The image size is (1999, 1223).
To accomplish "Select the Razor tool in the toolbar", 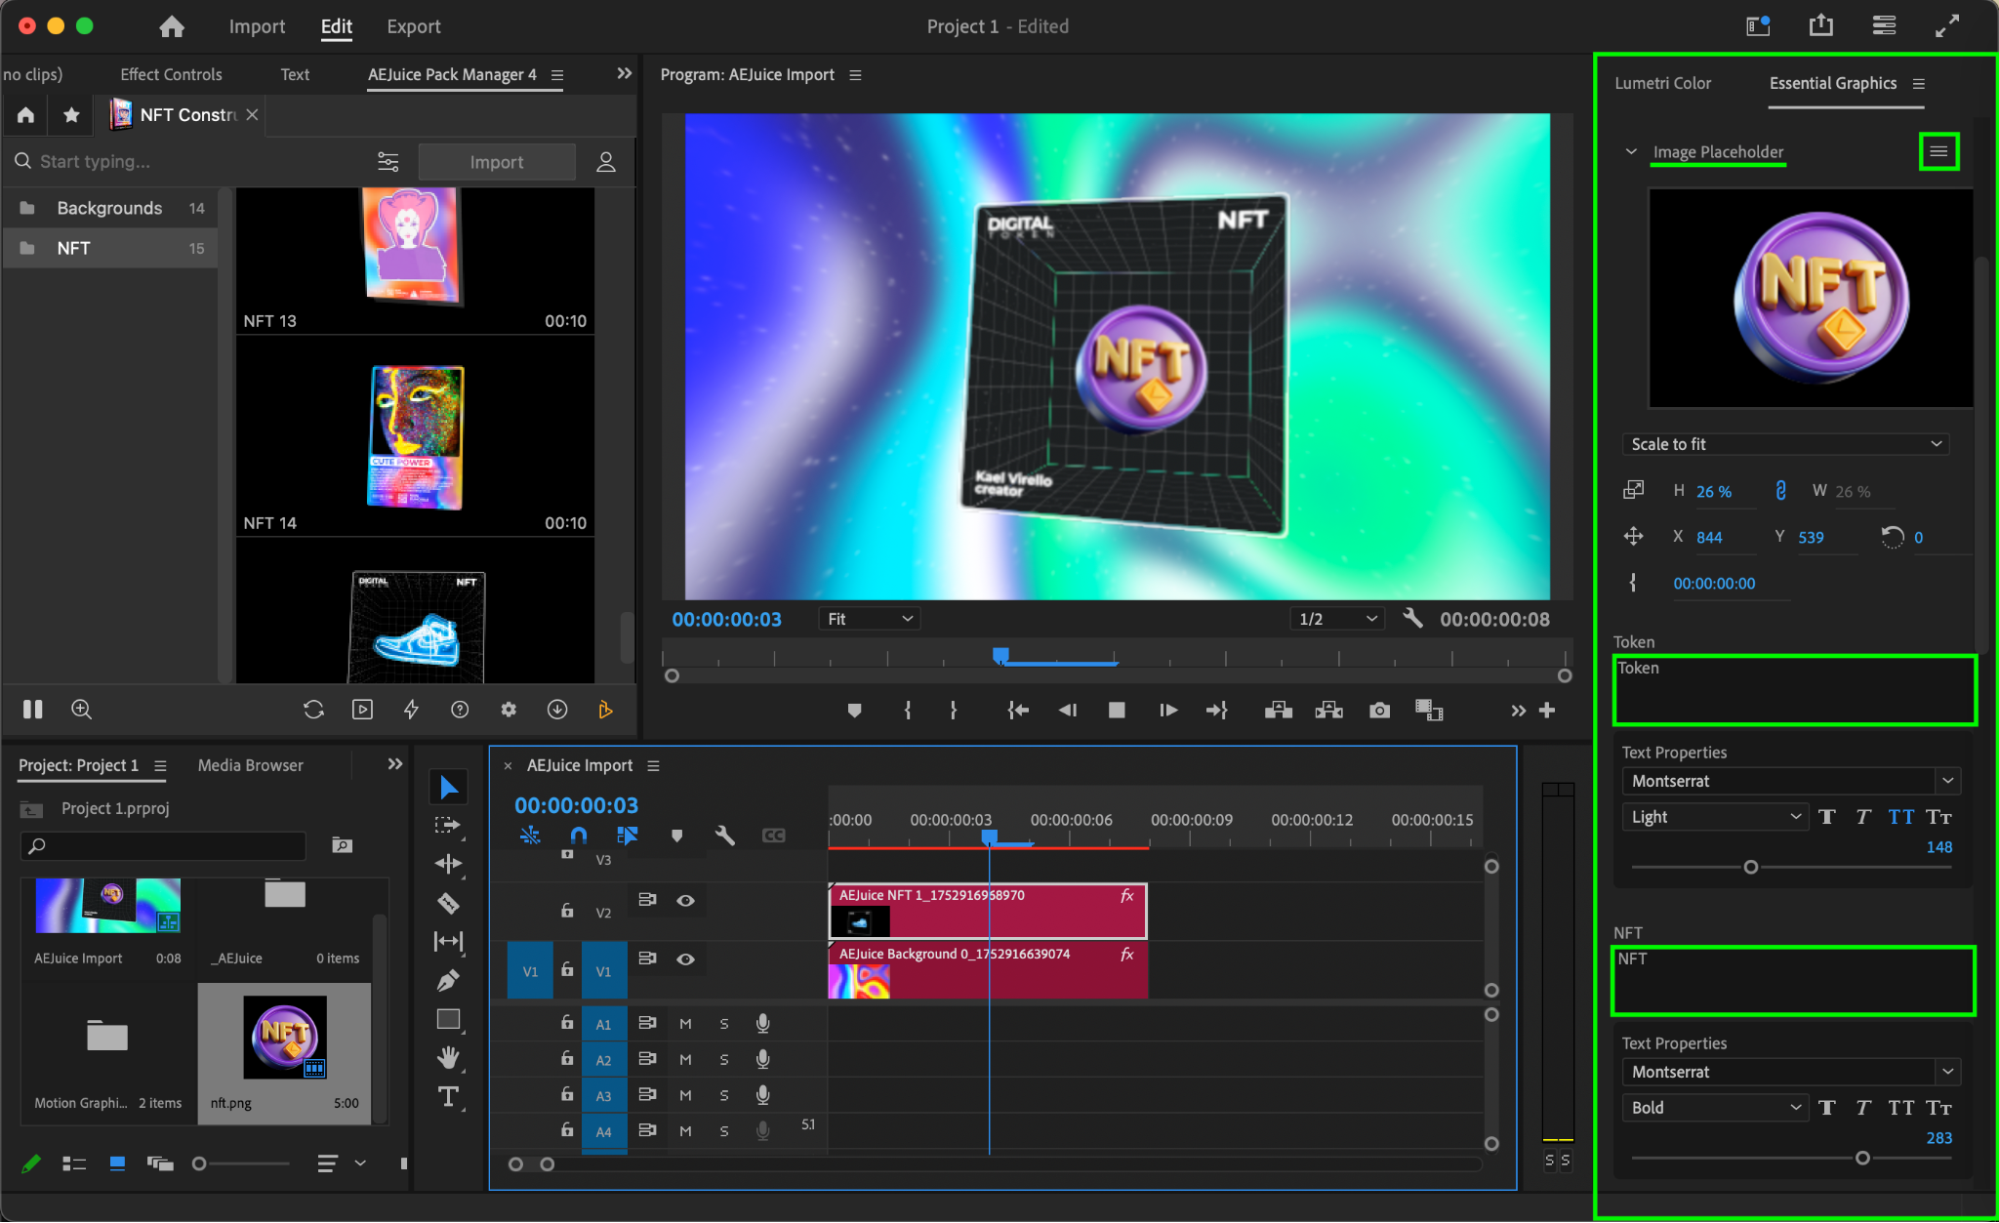I will tap(448, 903).
